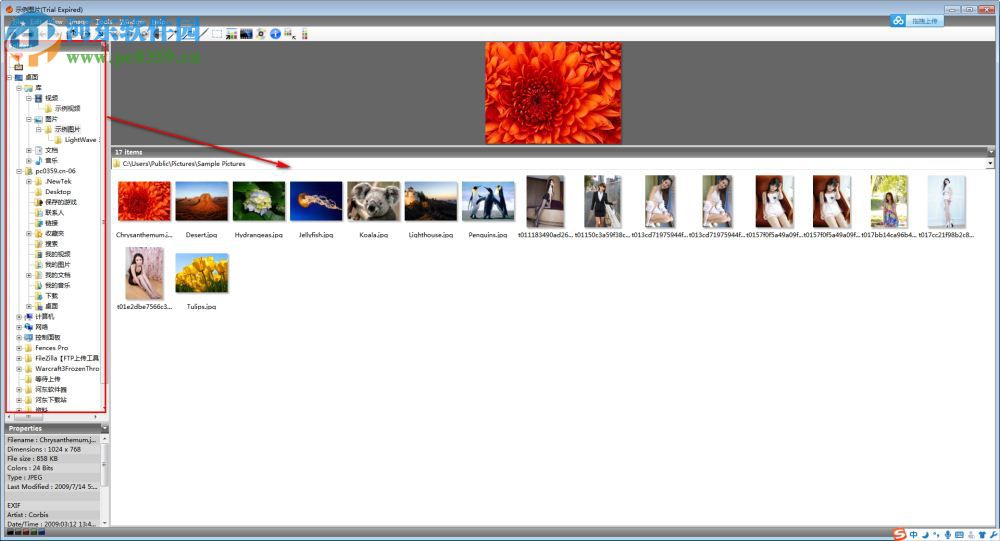Select t017bb14ca96b4 image thumbnail

pyautogui.click(x=889, y=202)
